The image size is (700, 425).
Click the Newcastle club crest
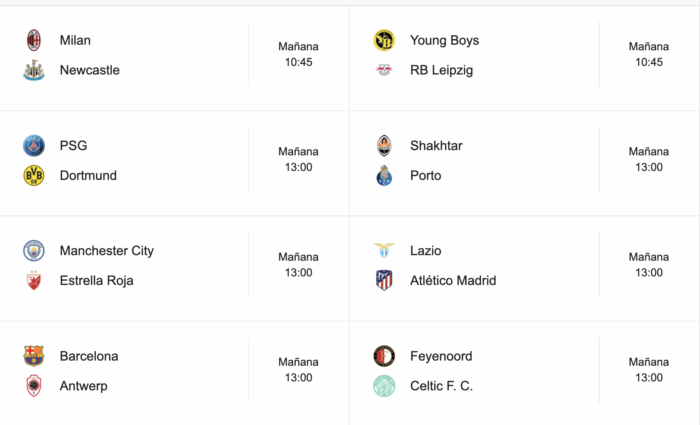tap(34, 70)
